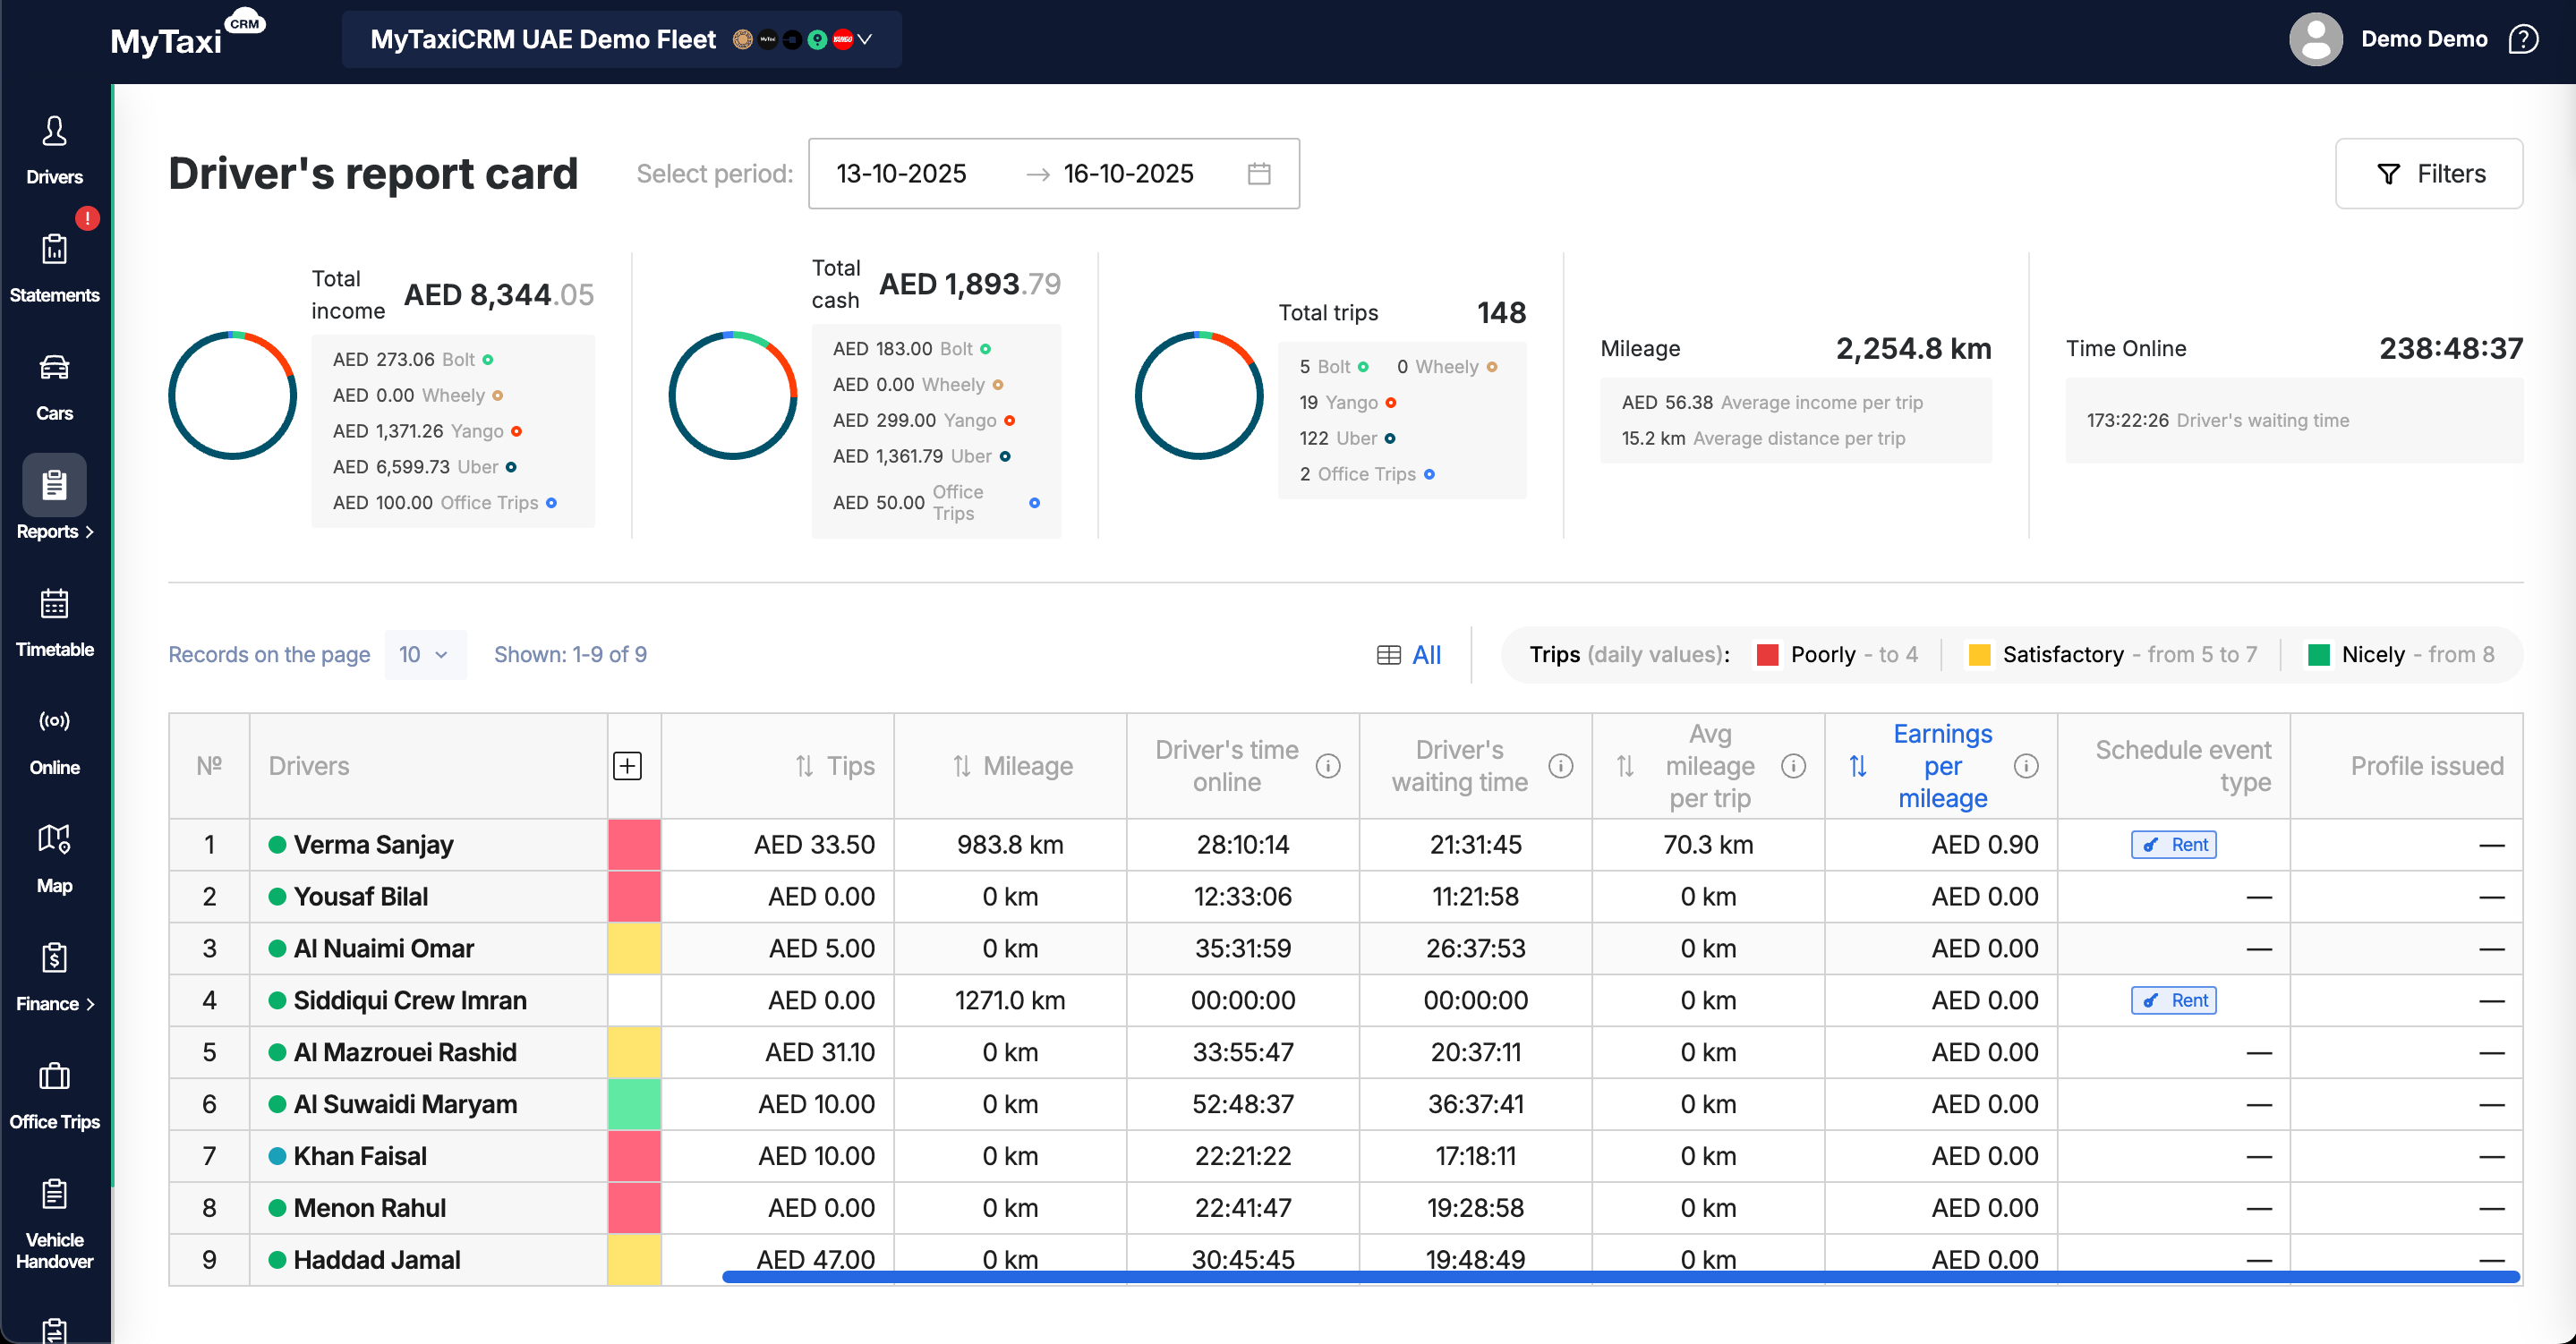Open the Map sidebar icon
The width and height of the screenshot is (2576, 1344).
(54, 839)
